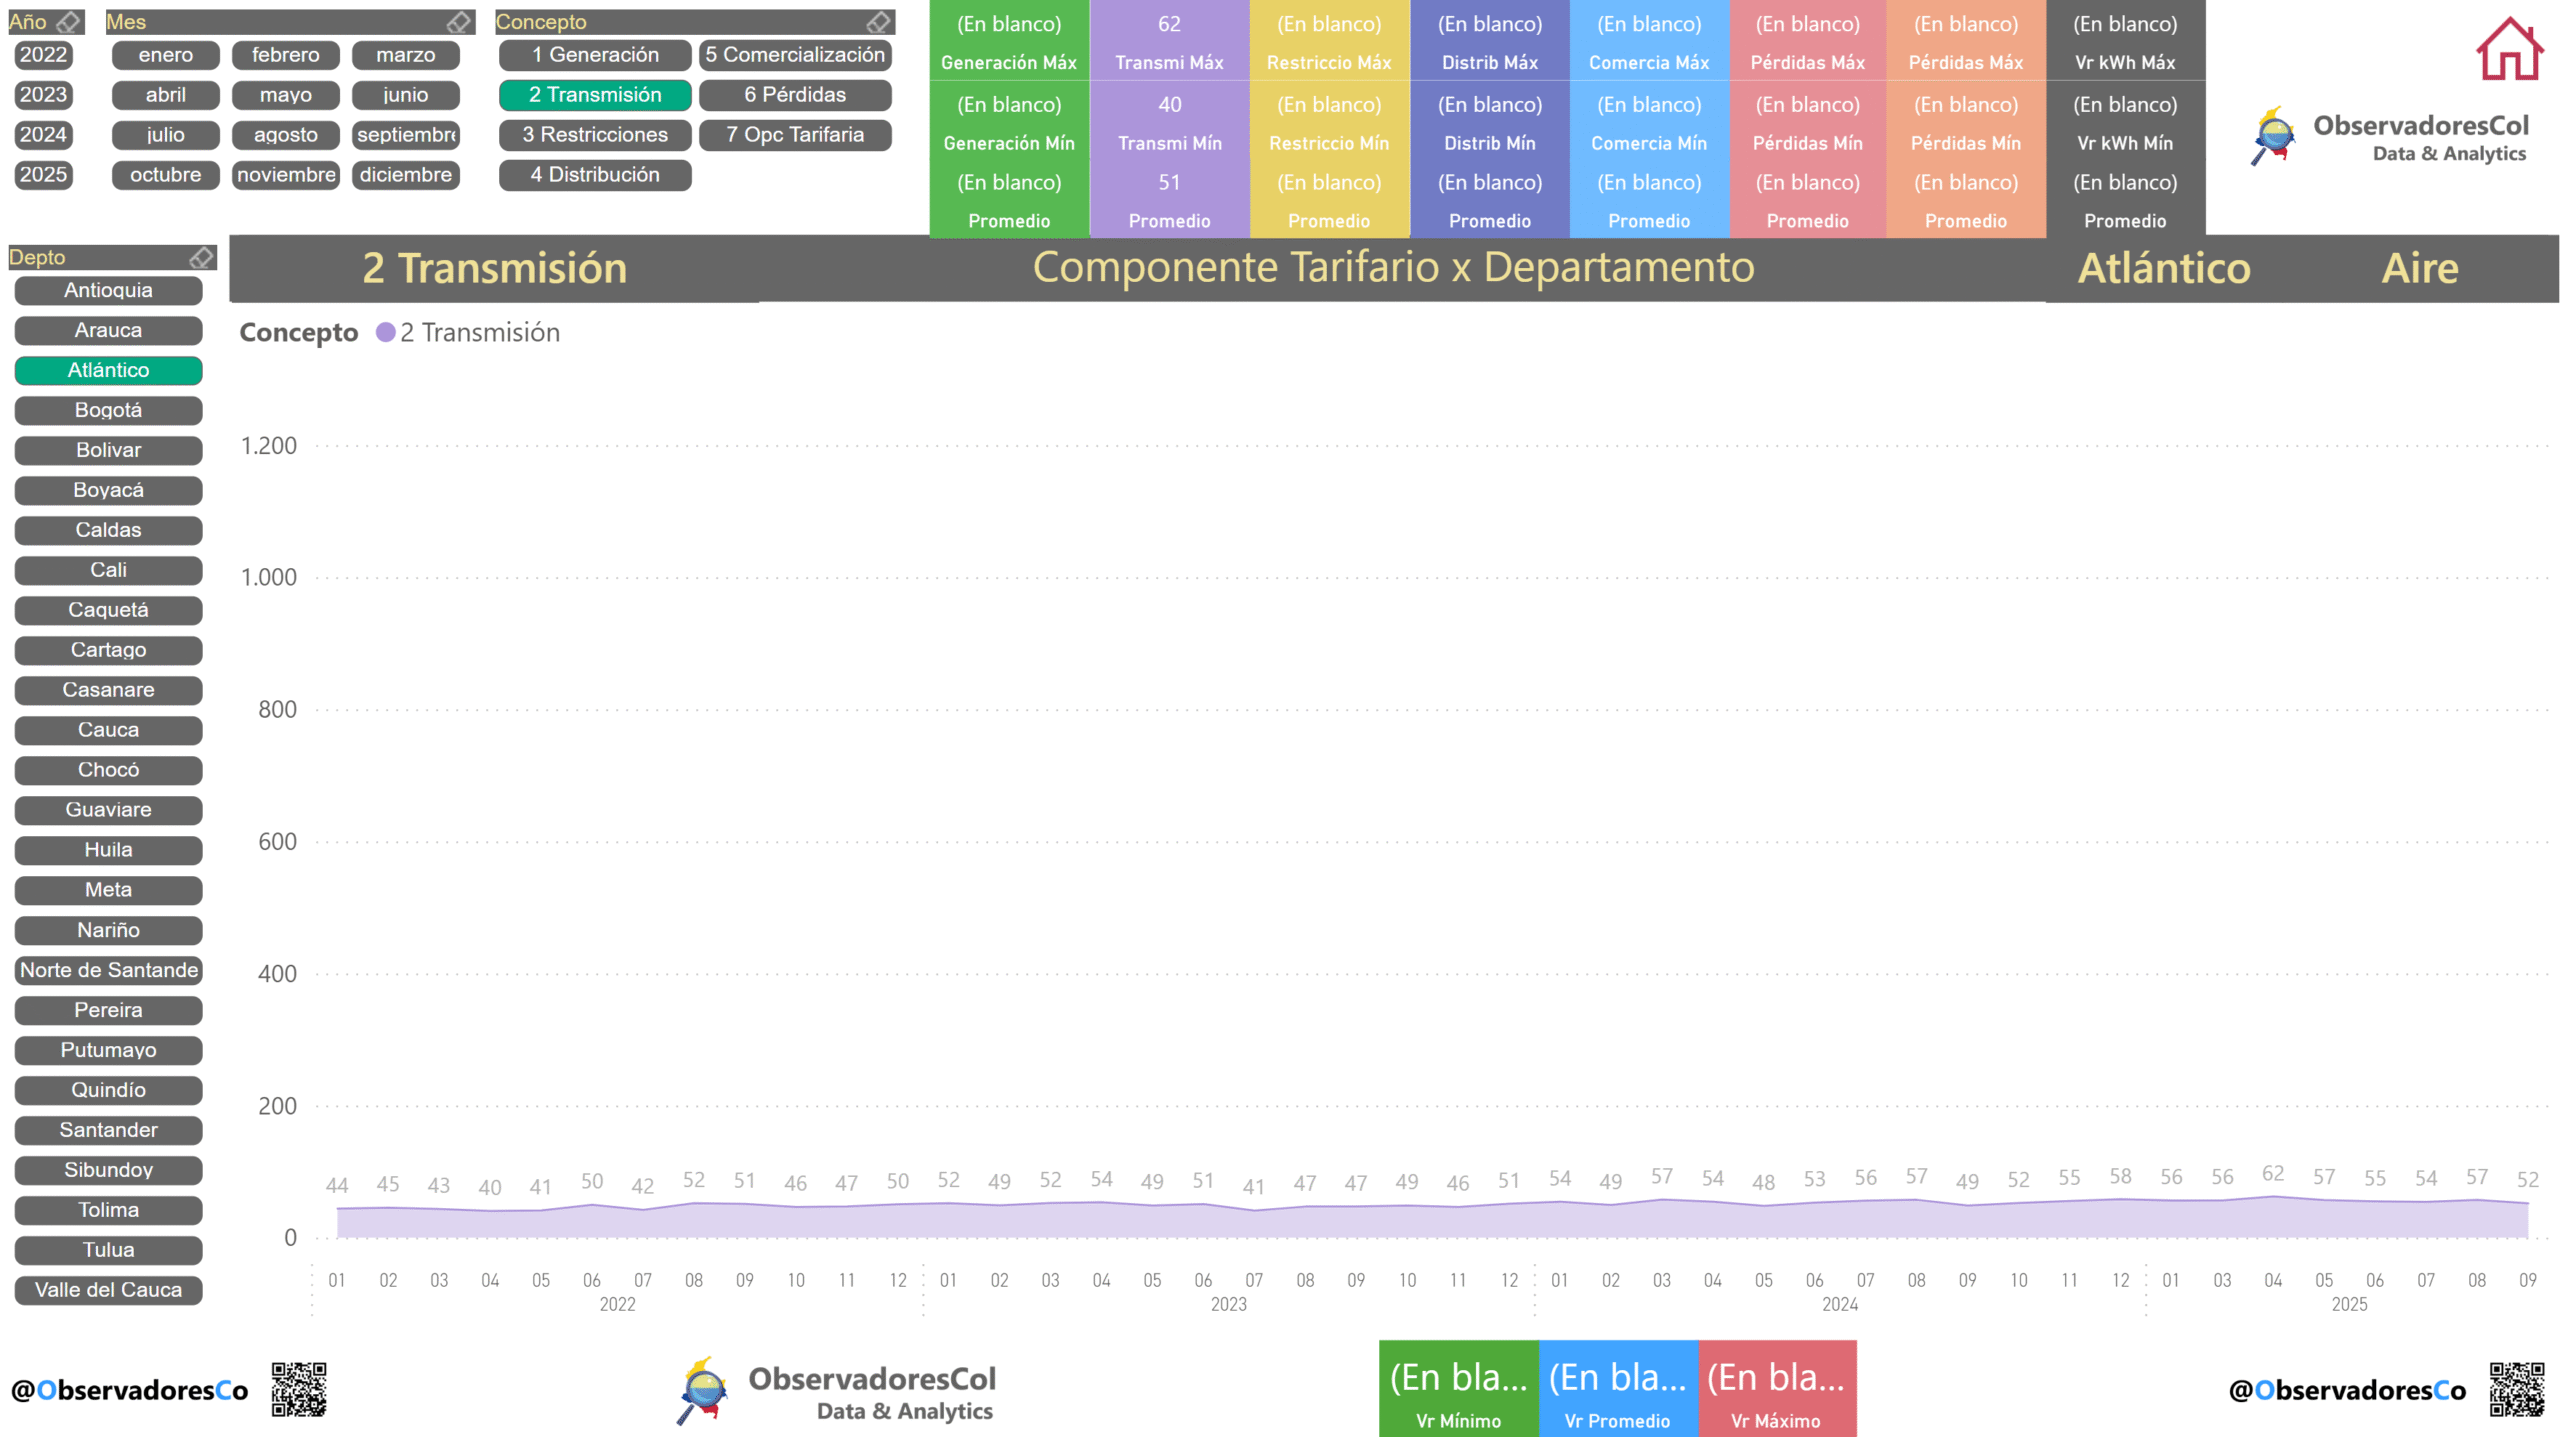
Task: Select the 7 Opc Tarifaria concept
Action: click(794, 135)
